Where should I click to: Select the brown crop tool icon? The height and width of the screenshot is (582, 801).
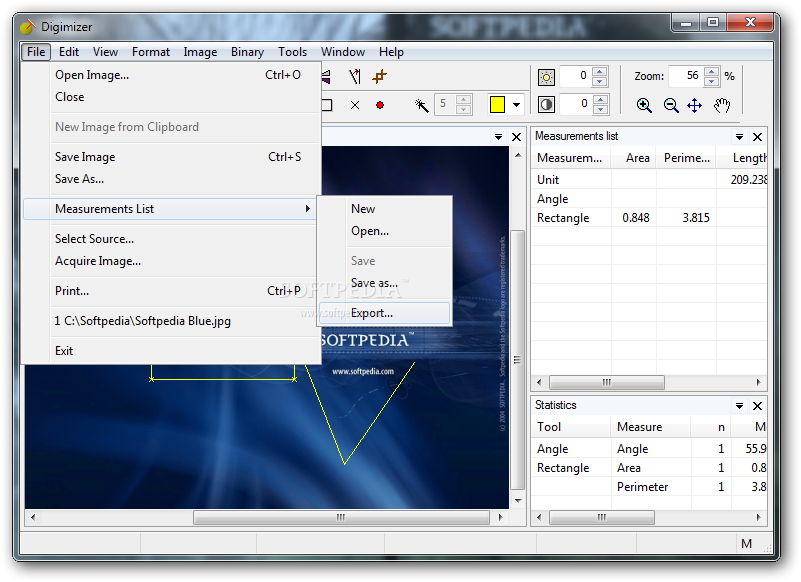pyautogui.click(x=380, y=77)
